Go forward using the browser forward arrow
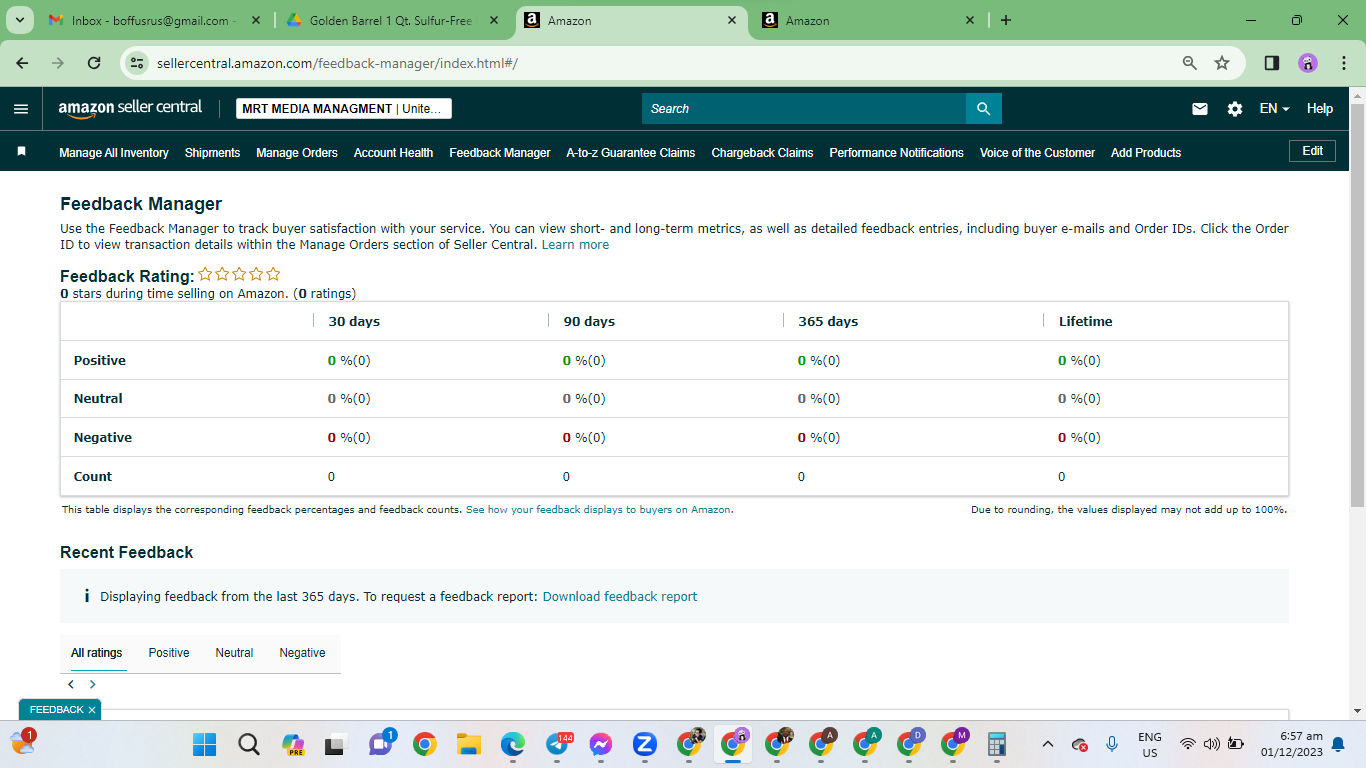Image resolution: width=1366 pixels, height=768 pixels. tap(58, 63)
